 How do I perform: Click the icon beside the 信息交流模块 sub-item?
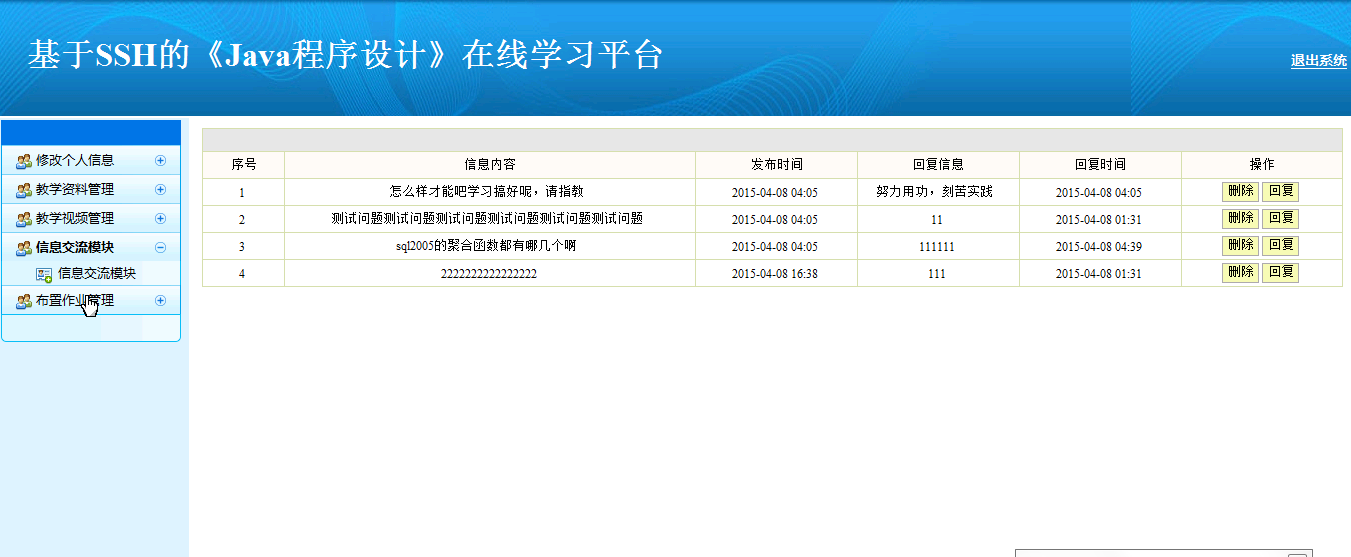[x=44, y=274]
